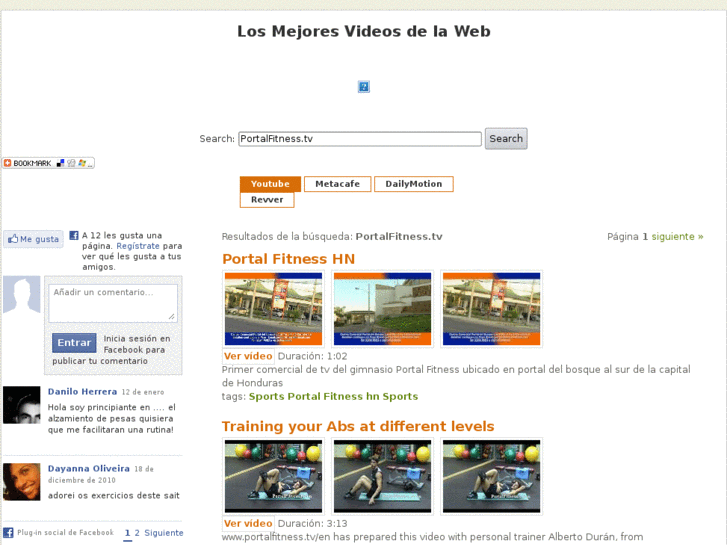Open second Portal Fitness HN thumbnail

pyautogui.click(x=383, y=309)
